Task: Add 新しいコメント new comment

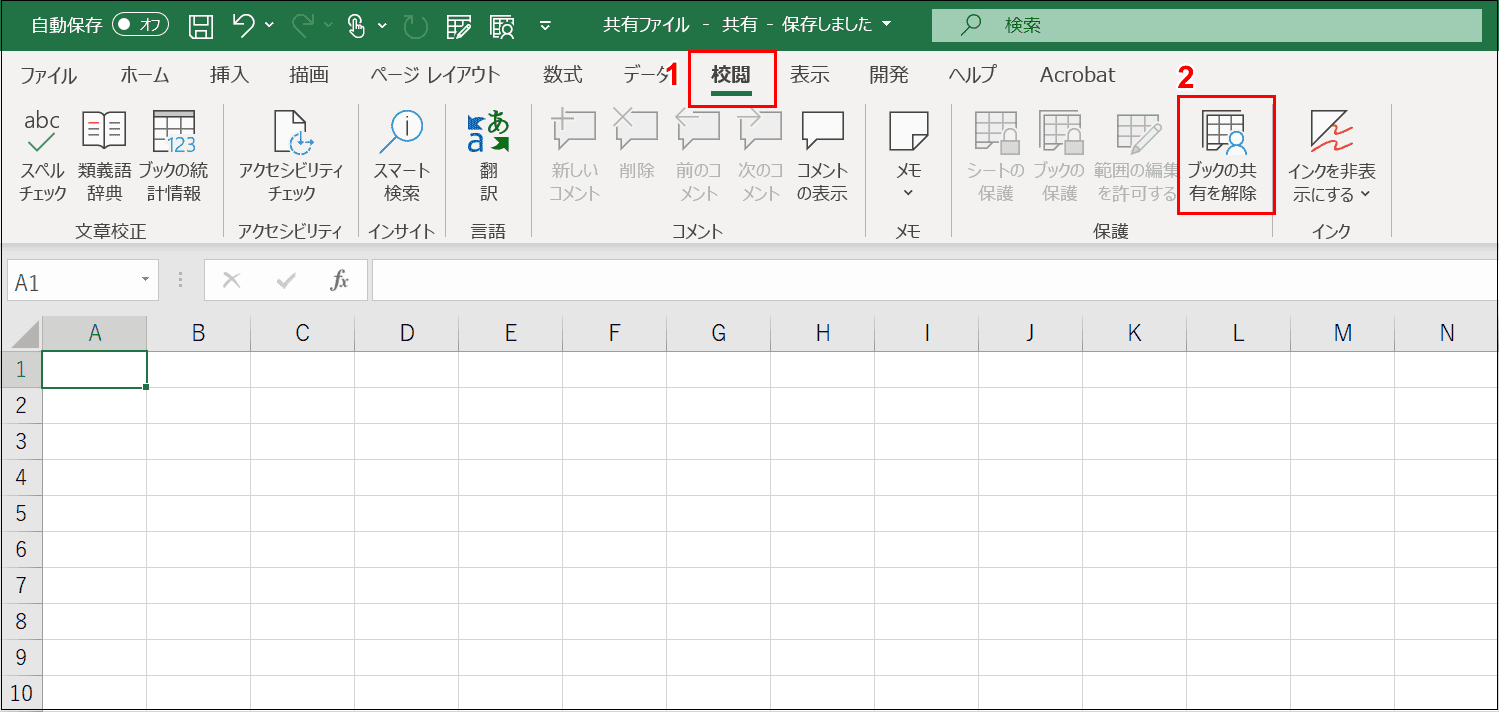Action: (x=574, y=156)
